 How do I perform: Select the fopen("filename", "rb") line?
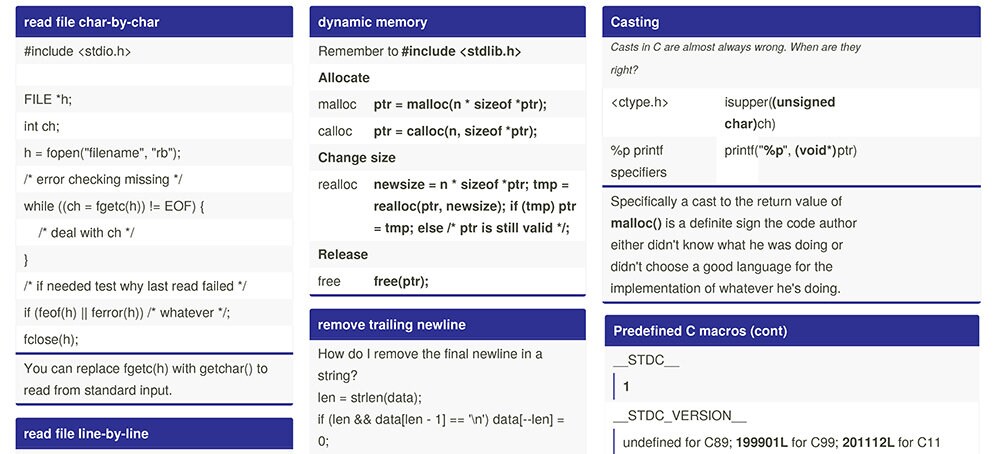(x=103, y=153)
